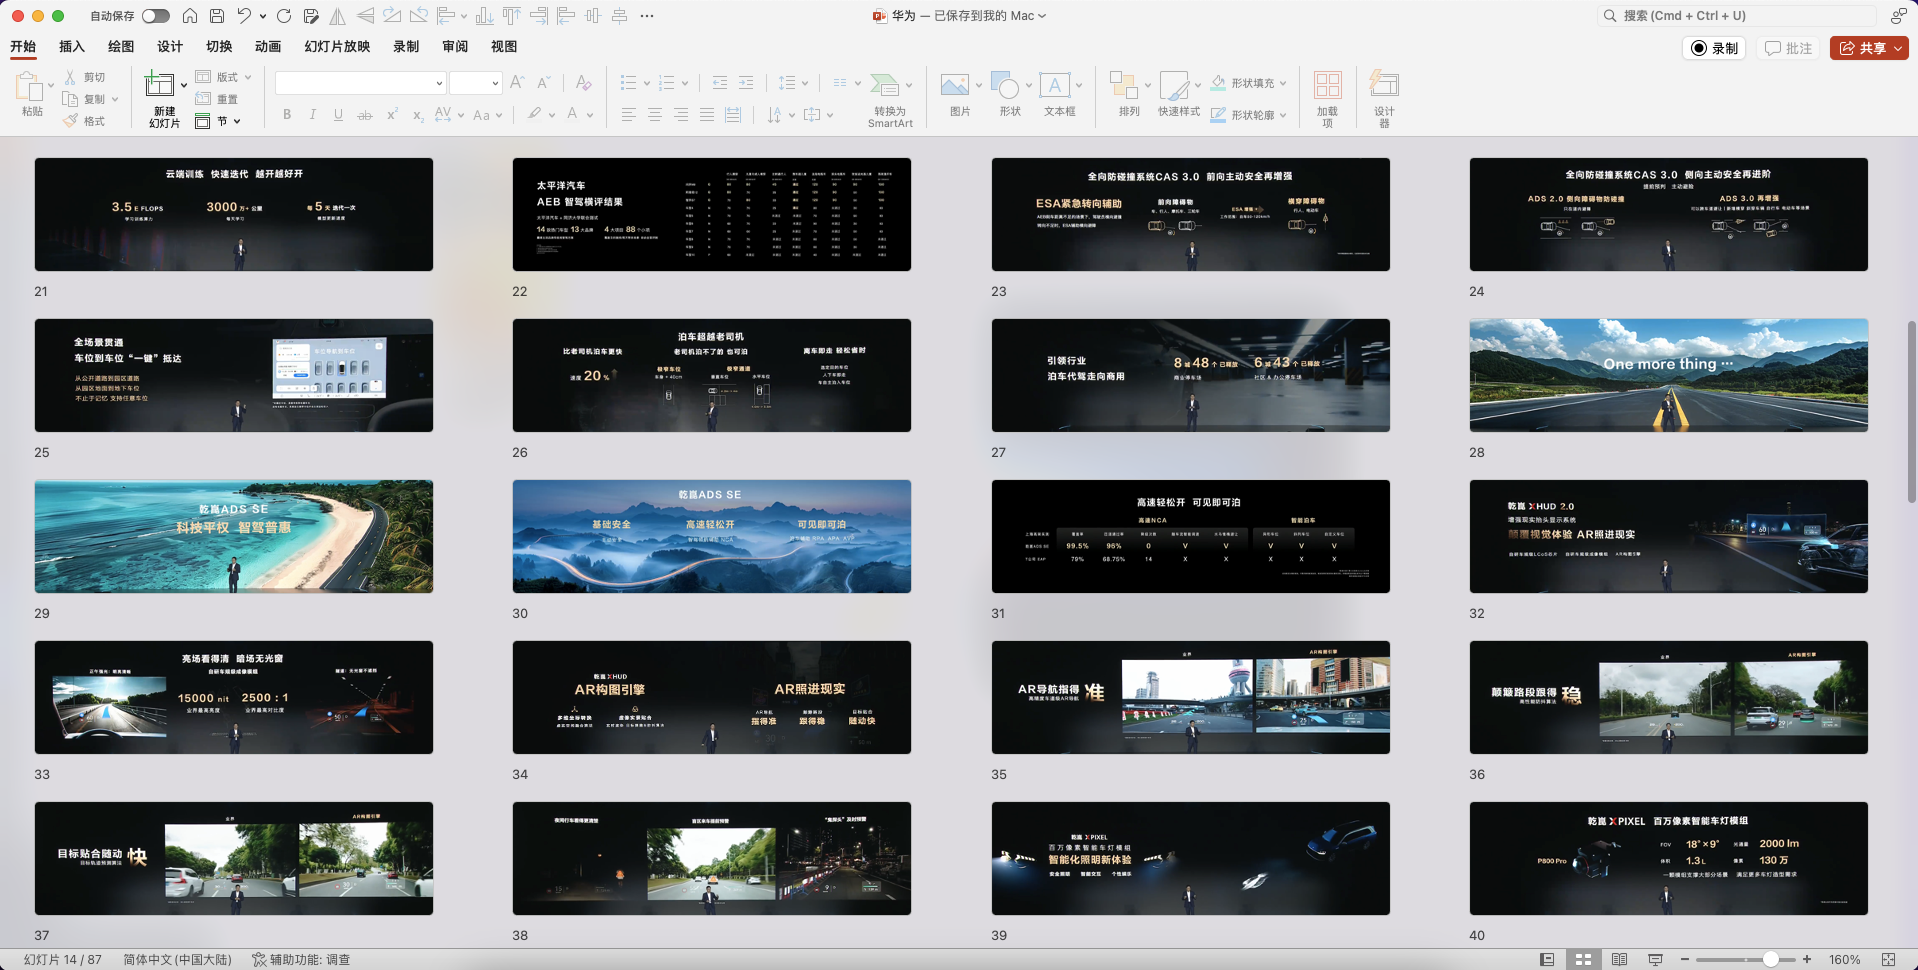Insert a 形状 shape
The height and width of the screenshot is (970, 1918).
pos(1005,85)
